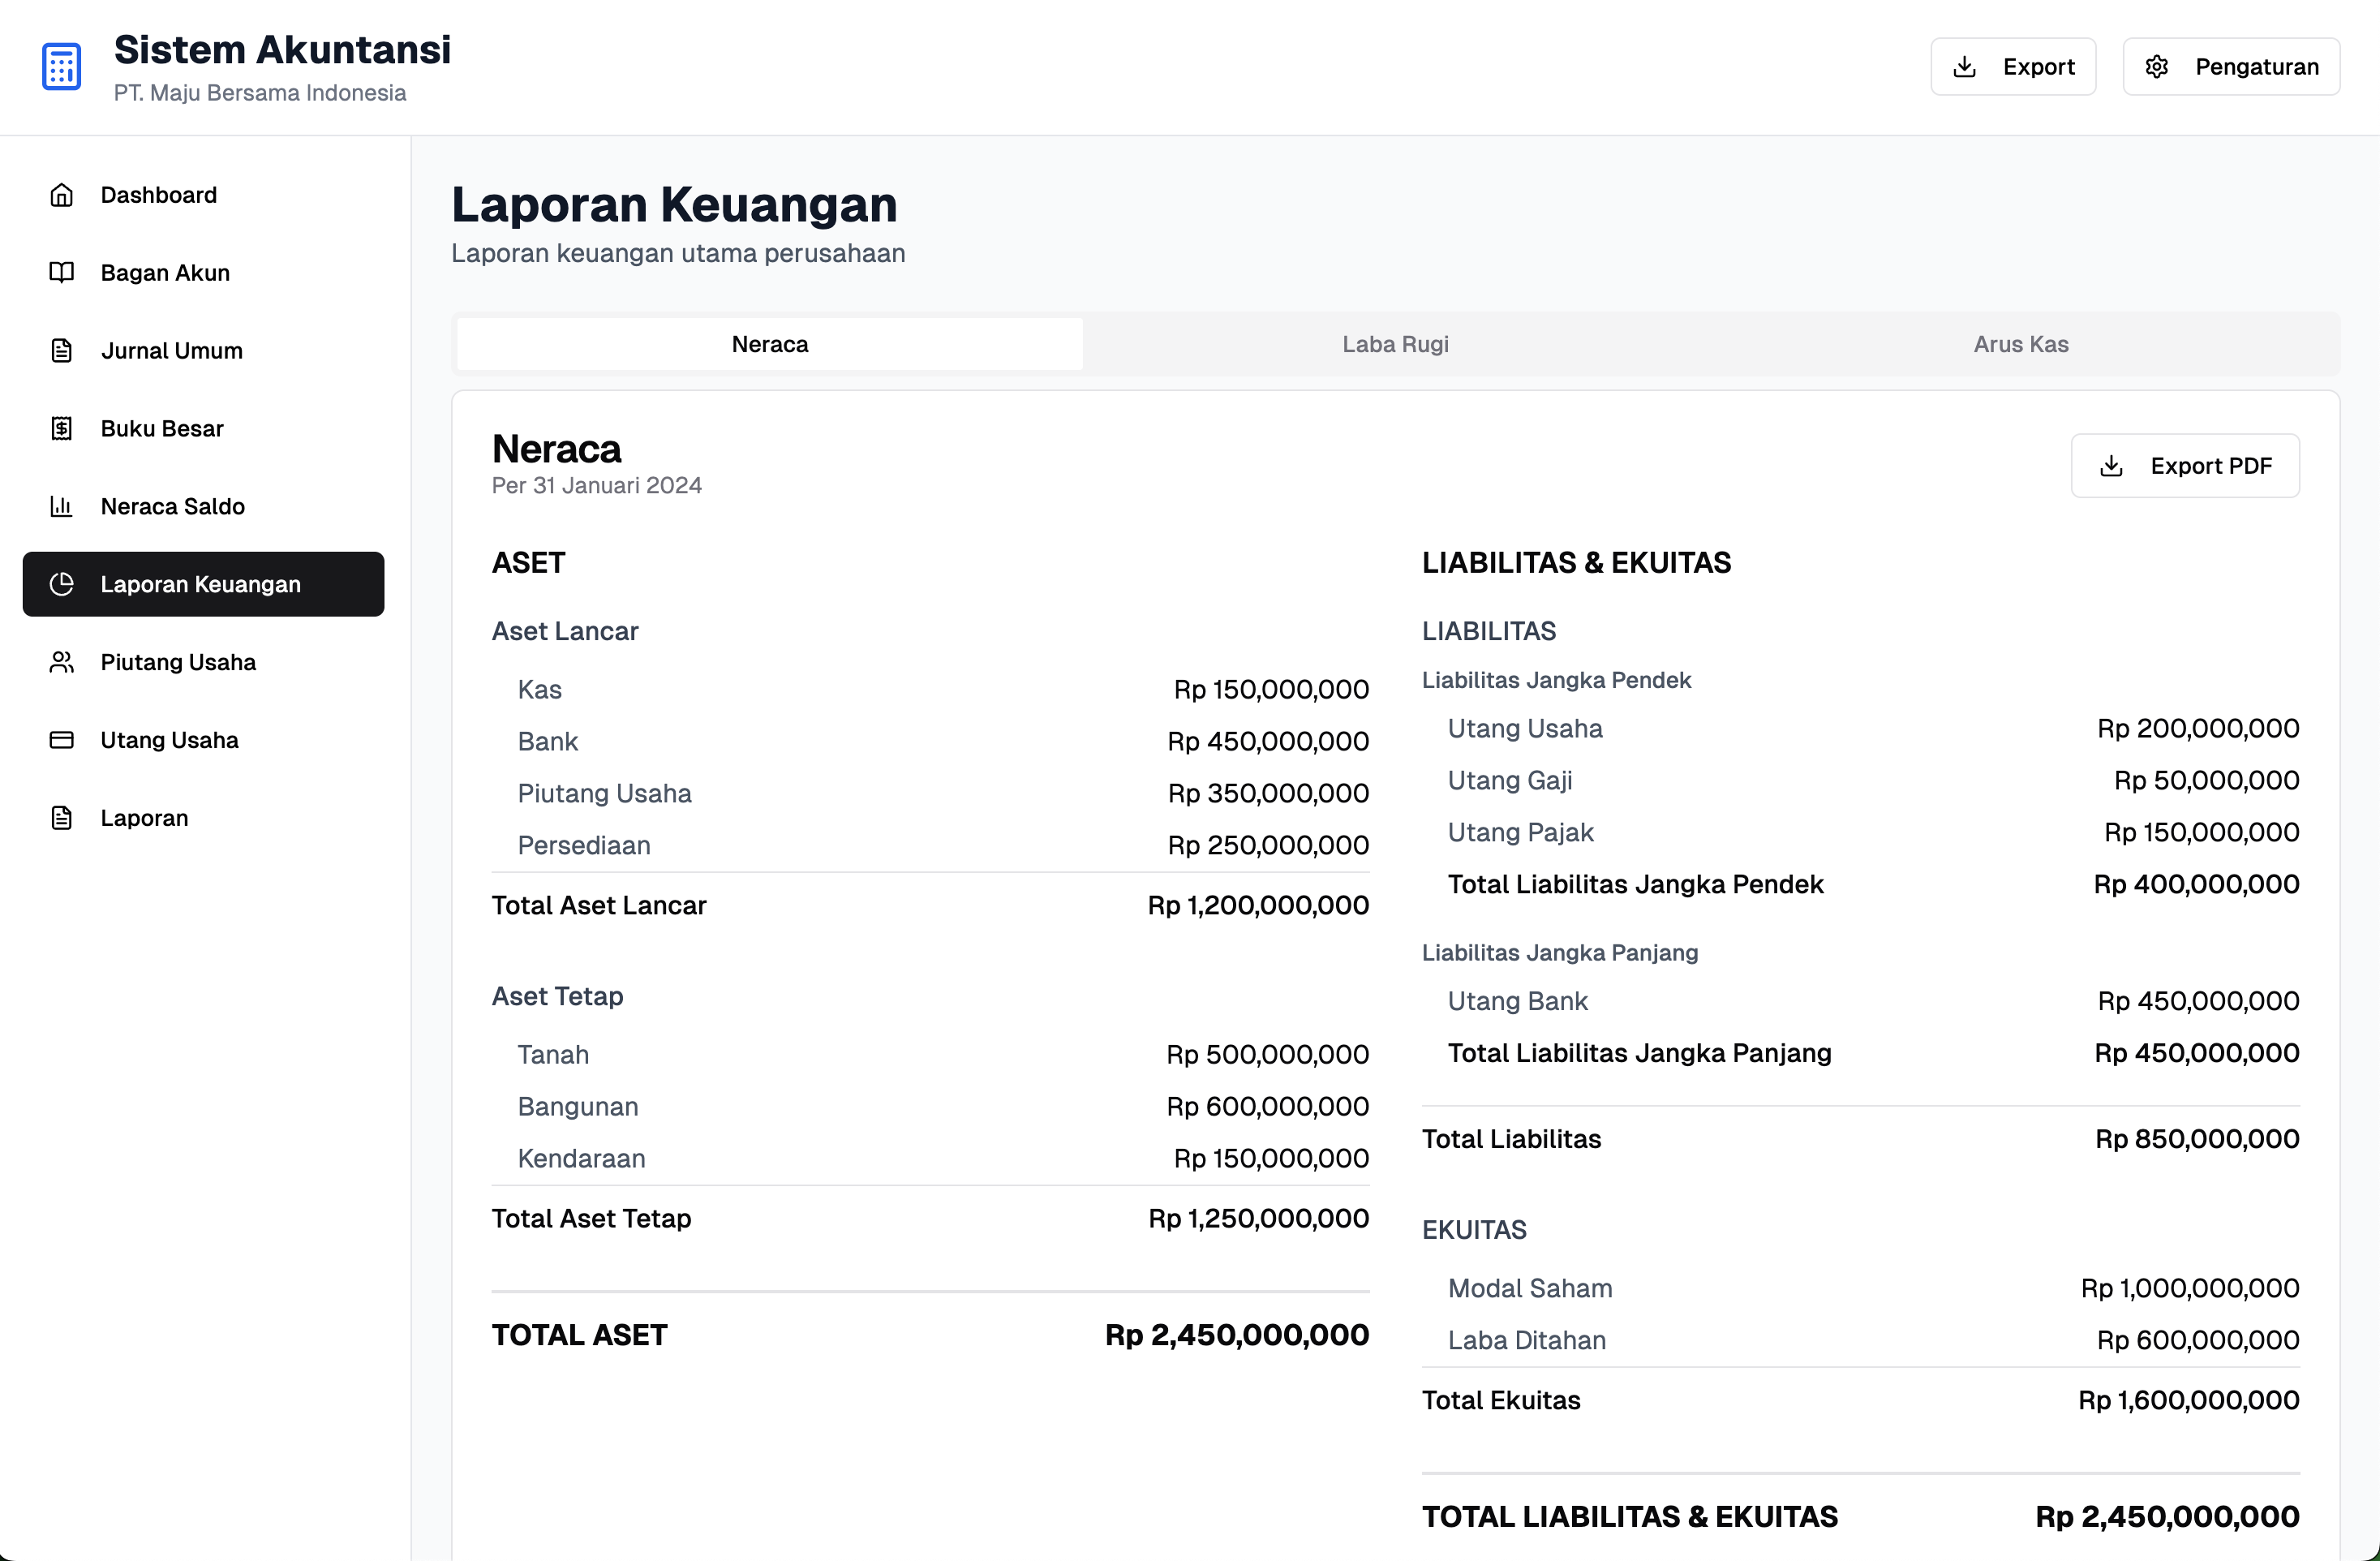Click the Jurnal Umum document icon
The width and height of the screenshot is (2380, 1561).
coord(62,351)
